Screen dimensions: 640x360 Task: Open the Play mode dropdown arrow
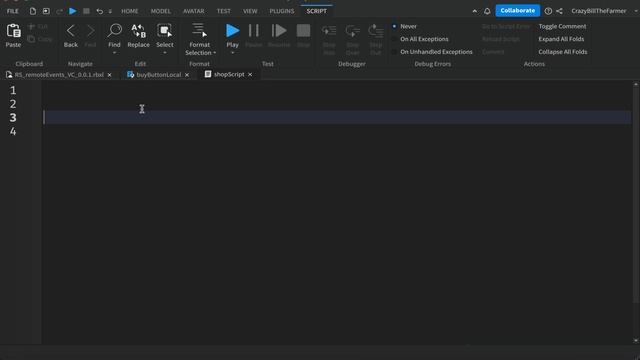pos(232,53)
